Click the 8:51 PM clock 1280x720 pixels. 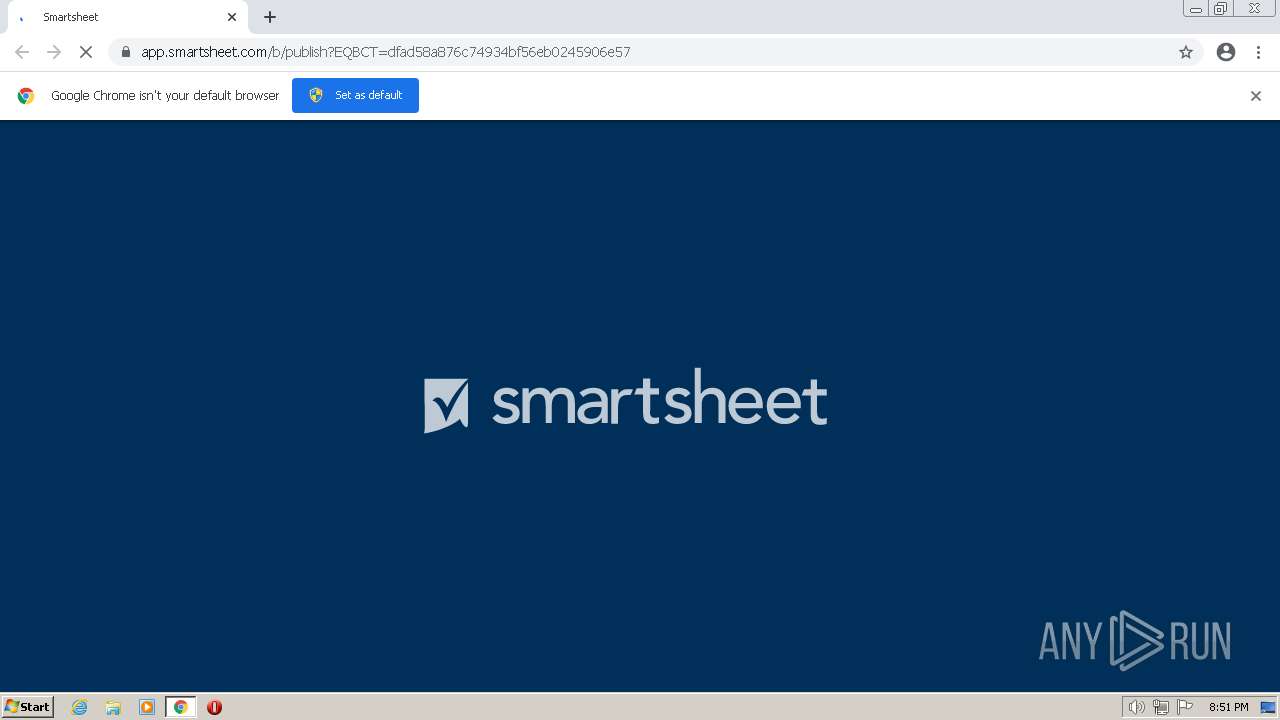[x=1229, y=707]
